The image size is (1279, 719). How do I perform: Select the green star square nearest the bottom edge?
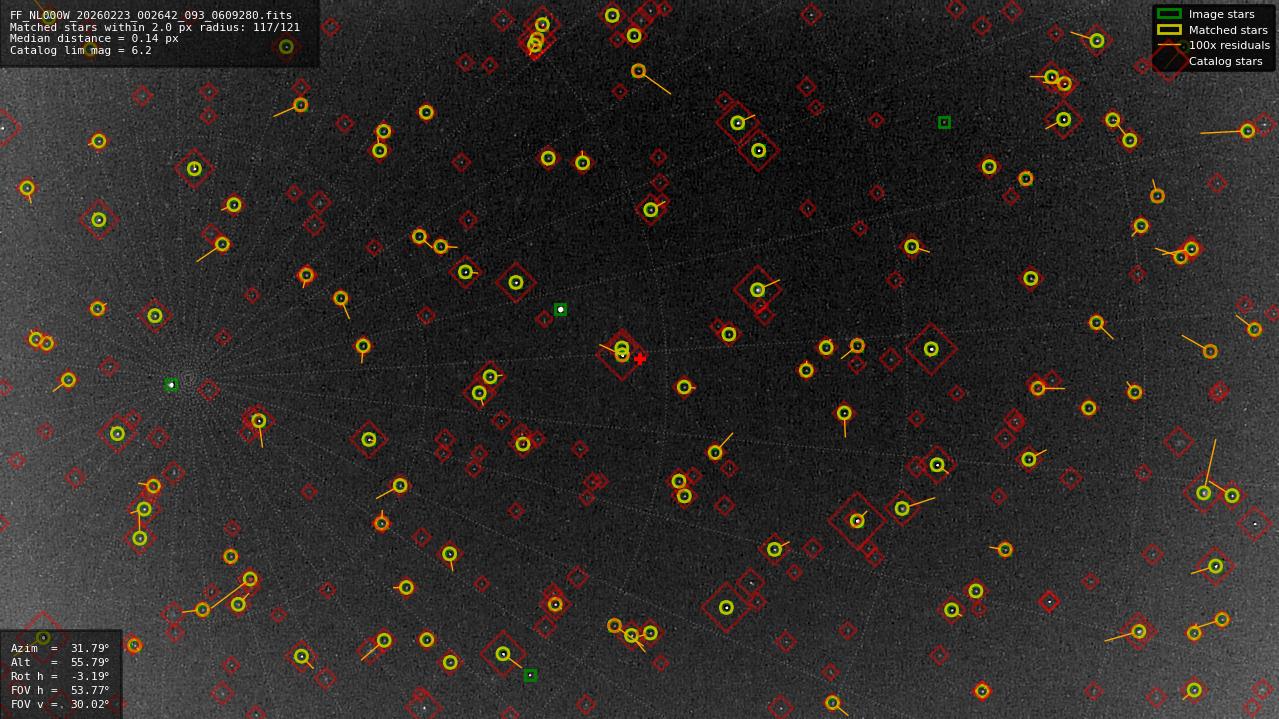(530, 675)
